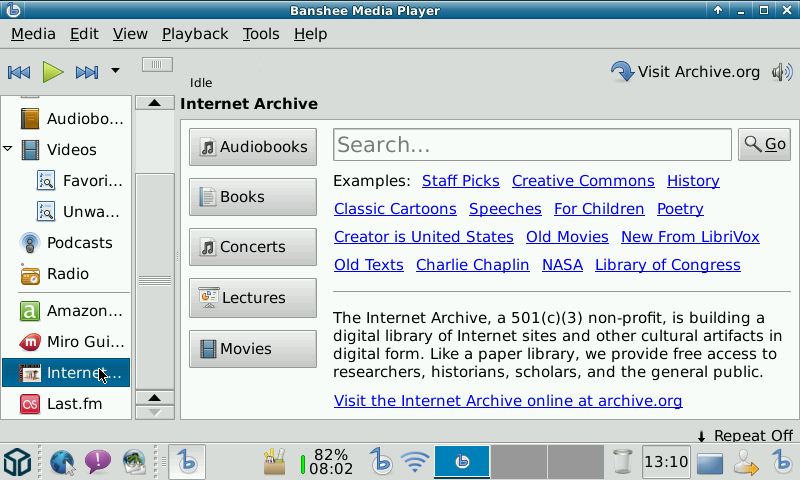Click the lower up-arrow scrollbar stepper
This screenshot has width=800, height=480.
coord(155,398)
